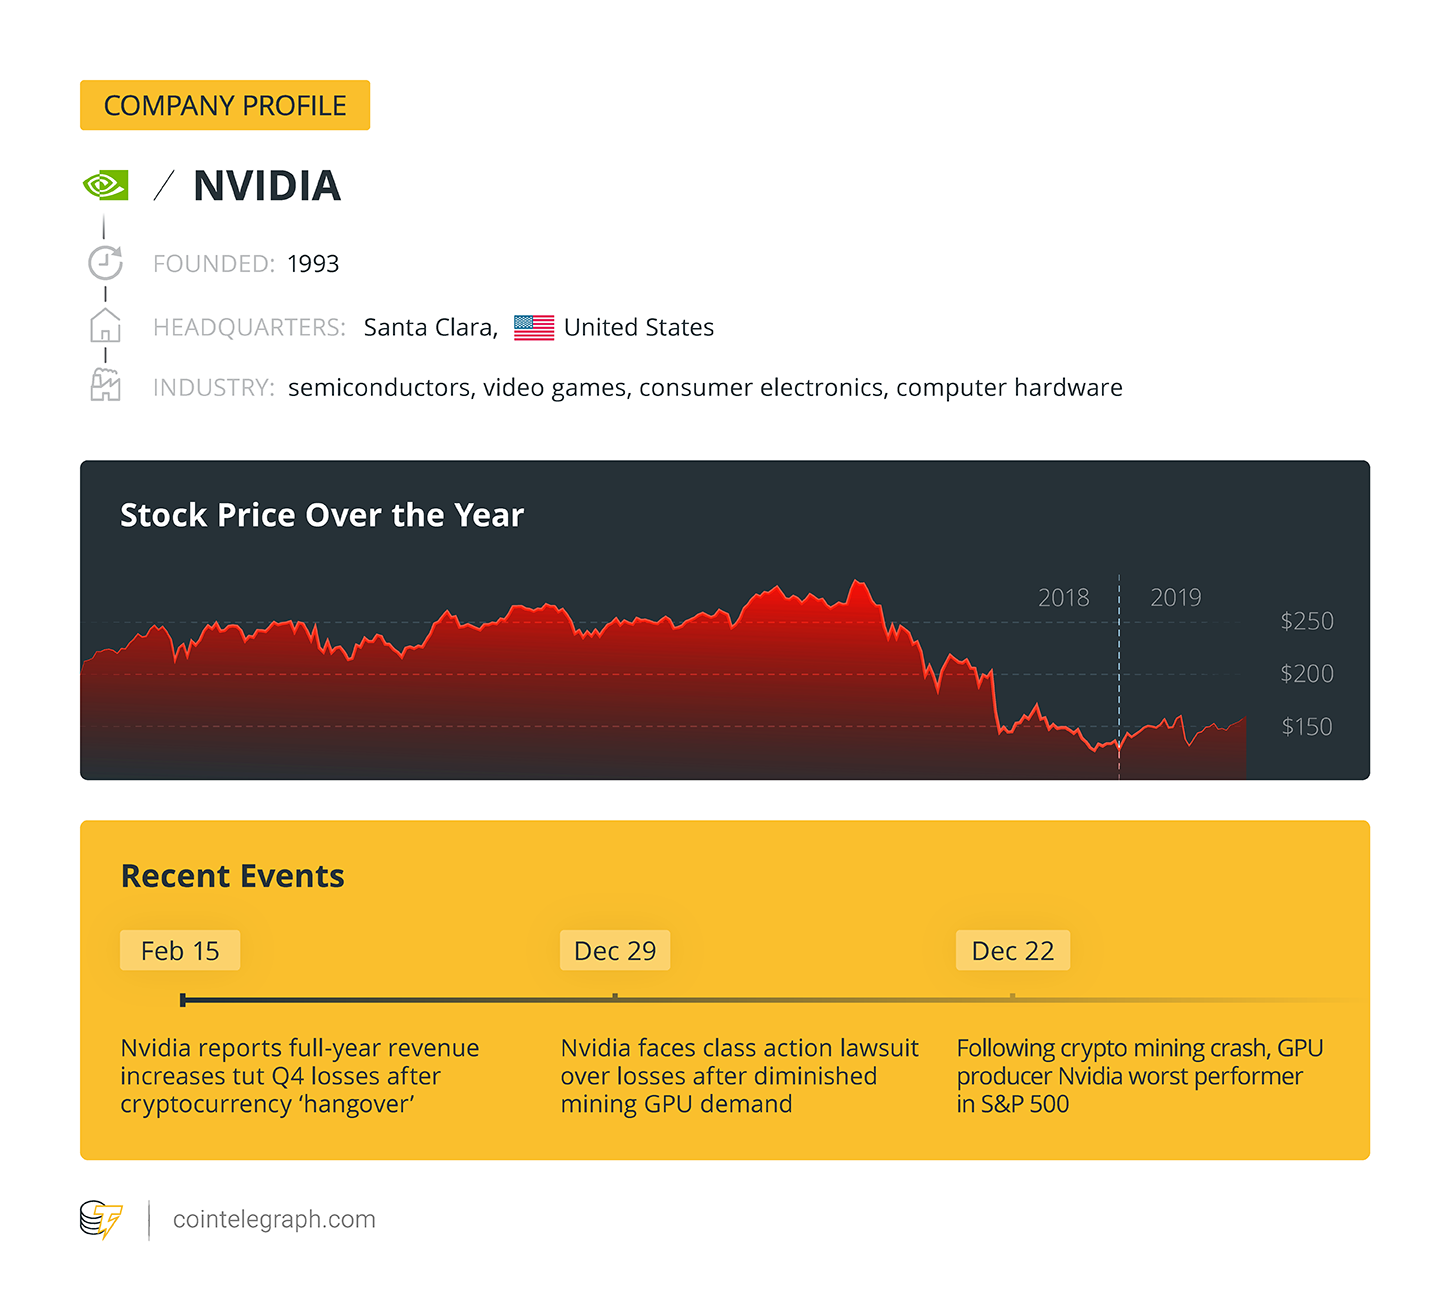Click the $150 price axis label

[x=1307, y=727]
